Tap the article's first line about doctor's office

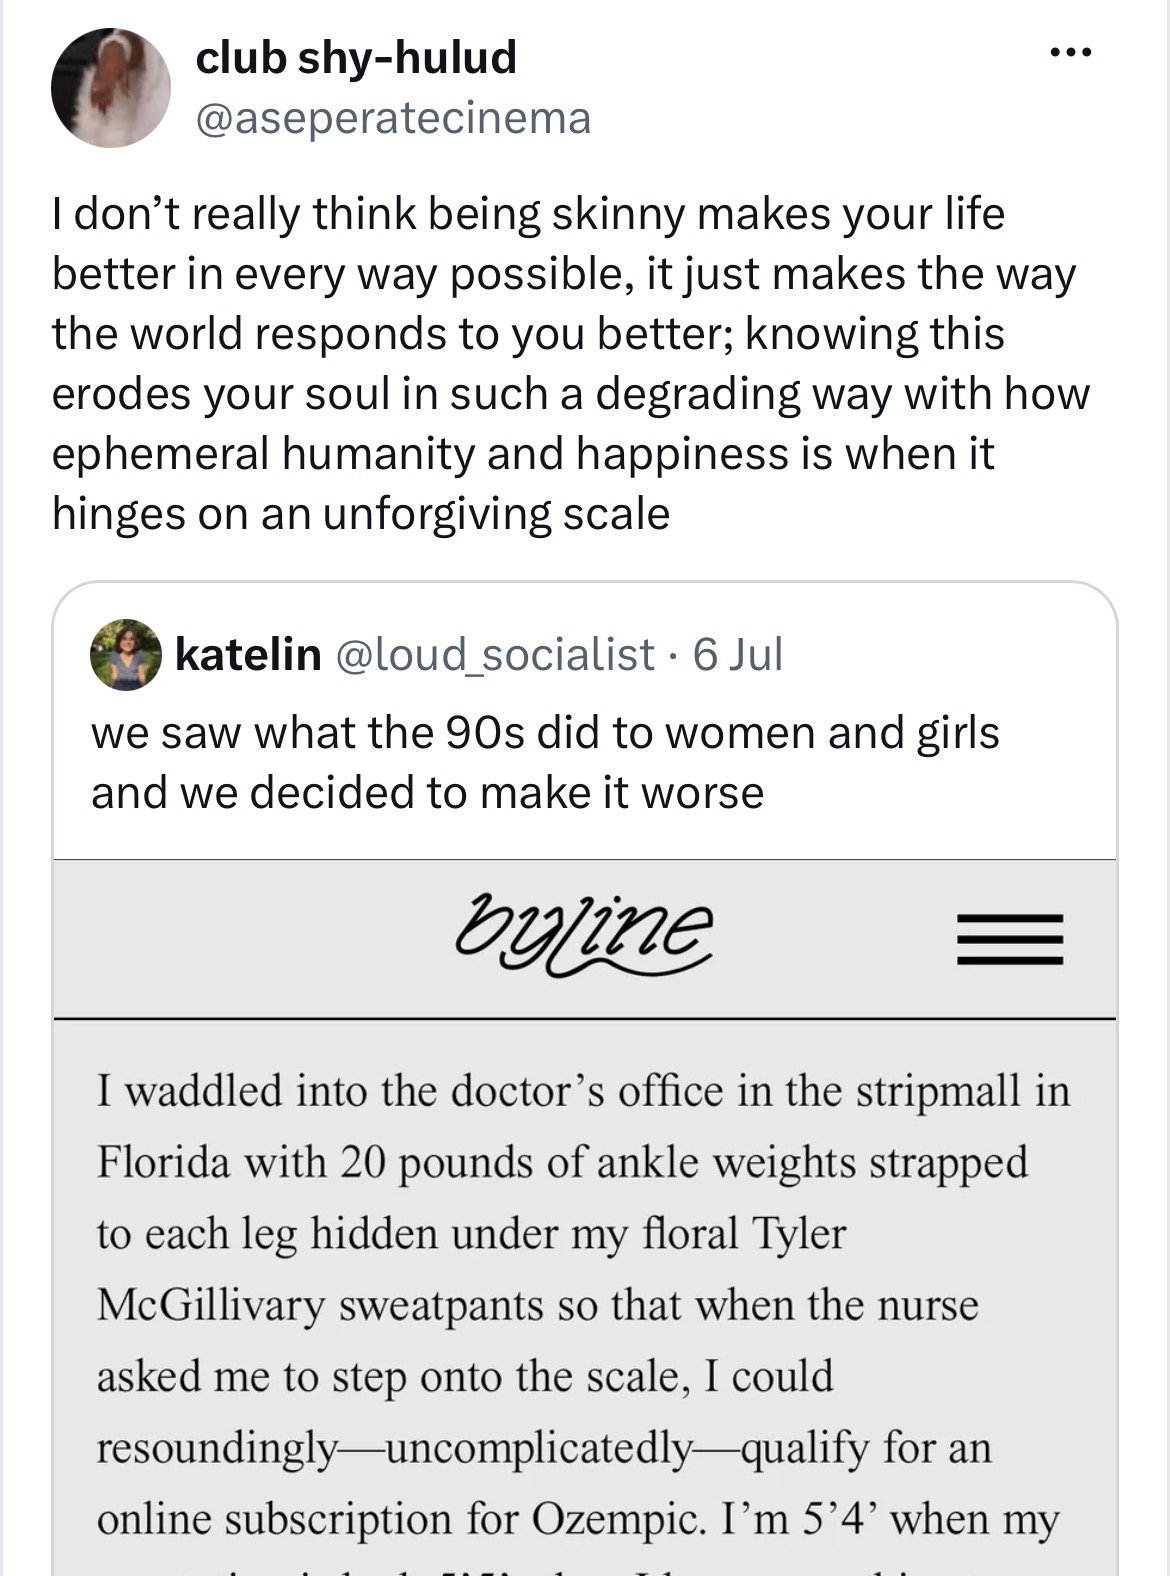coord(584,1091)
